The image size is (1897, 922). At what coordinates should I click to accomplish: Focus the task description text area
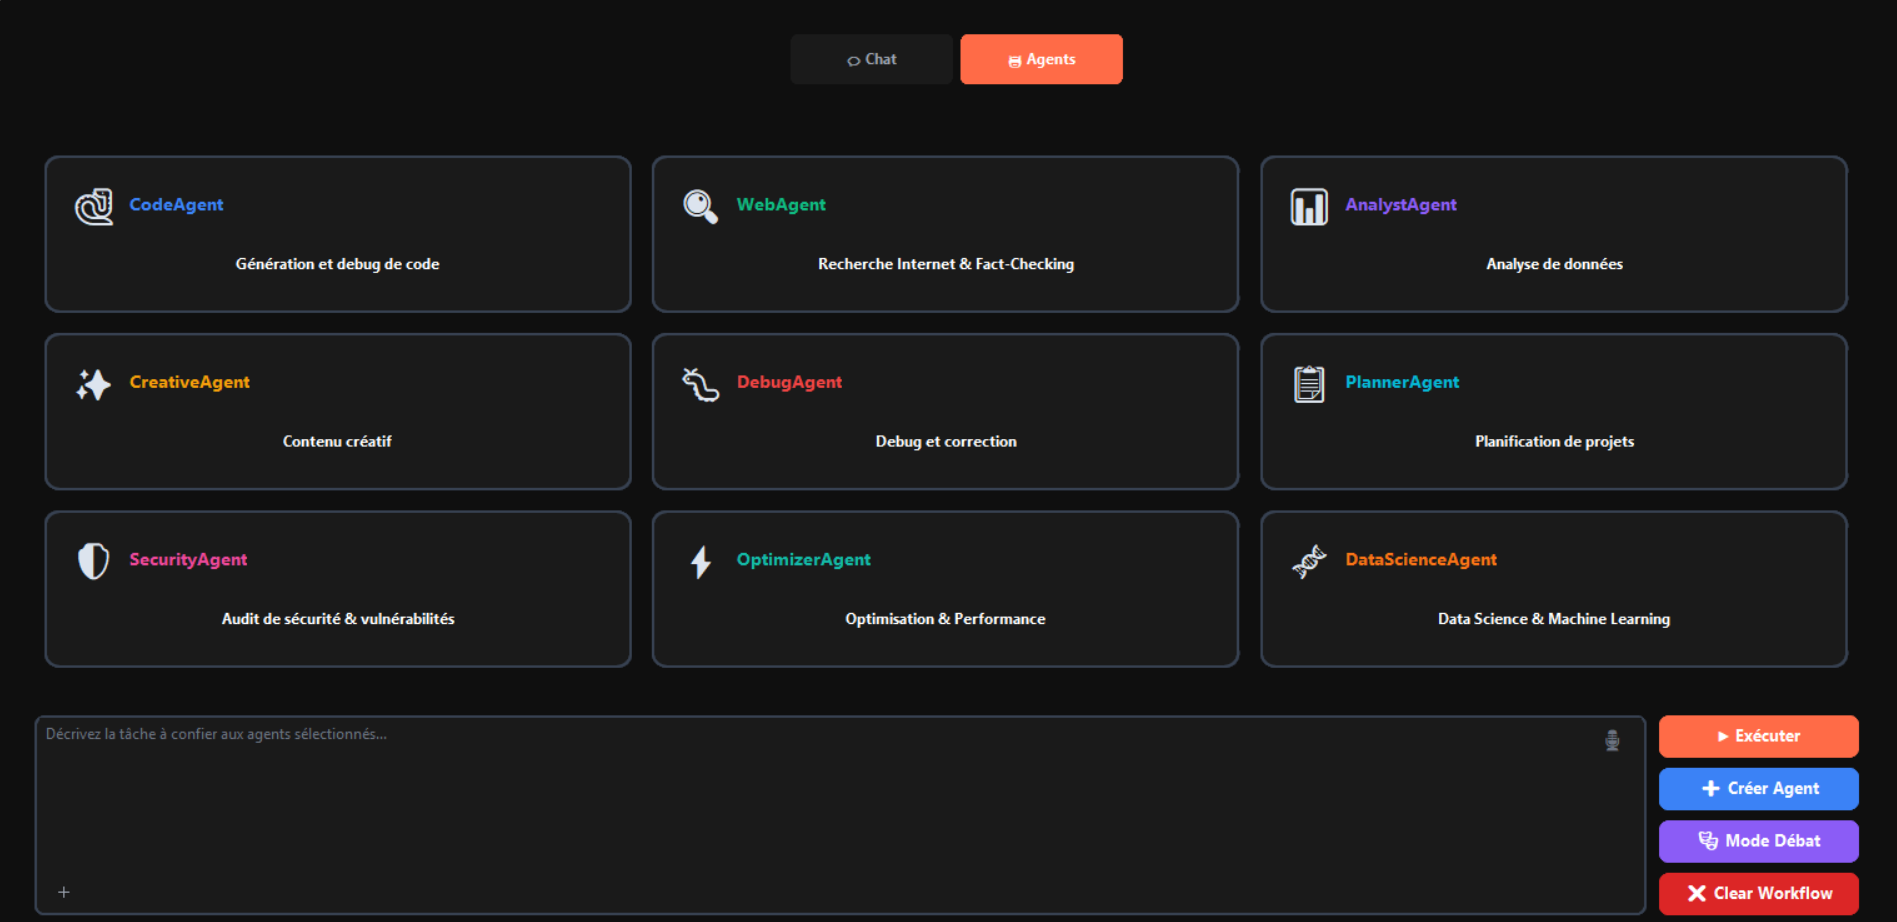click(840, 815)
